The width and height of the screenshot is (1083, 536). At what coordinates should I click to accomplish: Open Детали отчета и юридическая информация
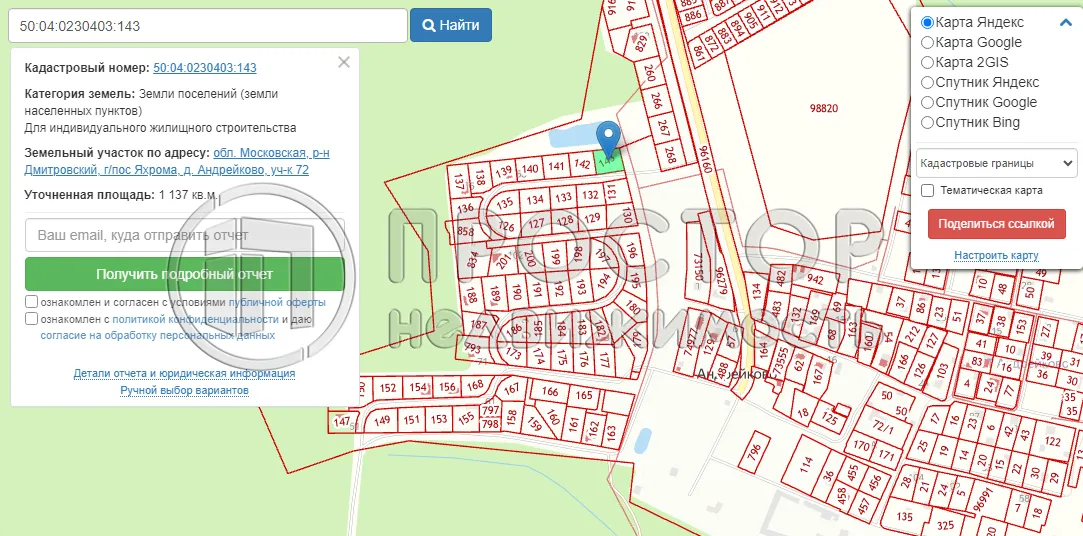184,373
